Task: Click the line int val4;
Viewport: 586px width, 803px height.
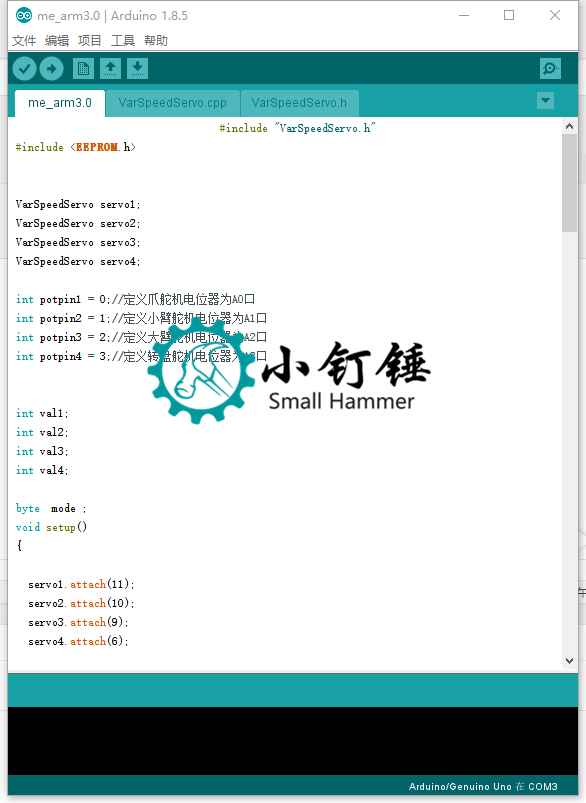Action: (x=42, y=470)
